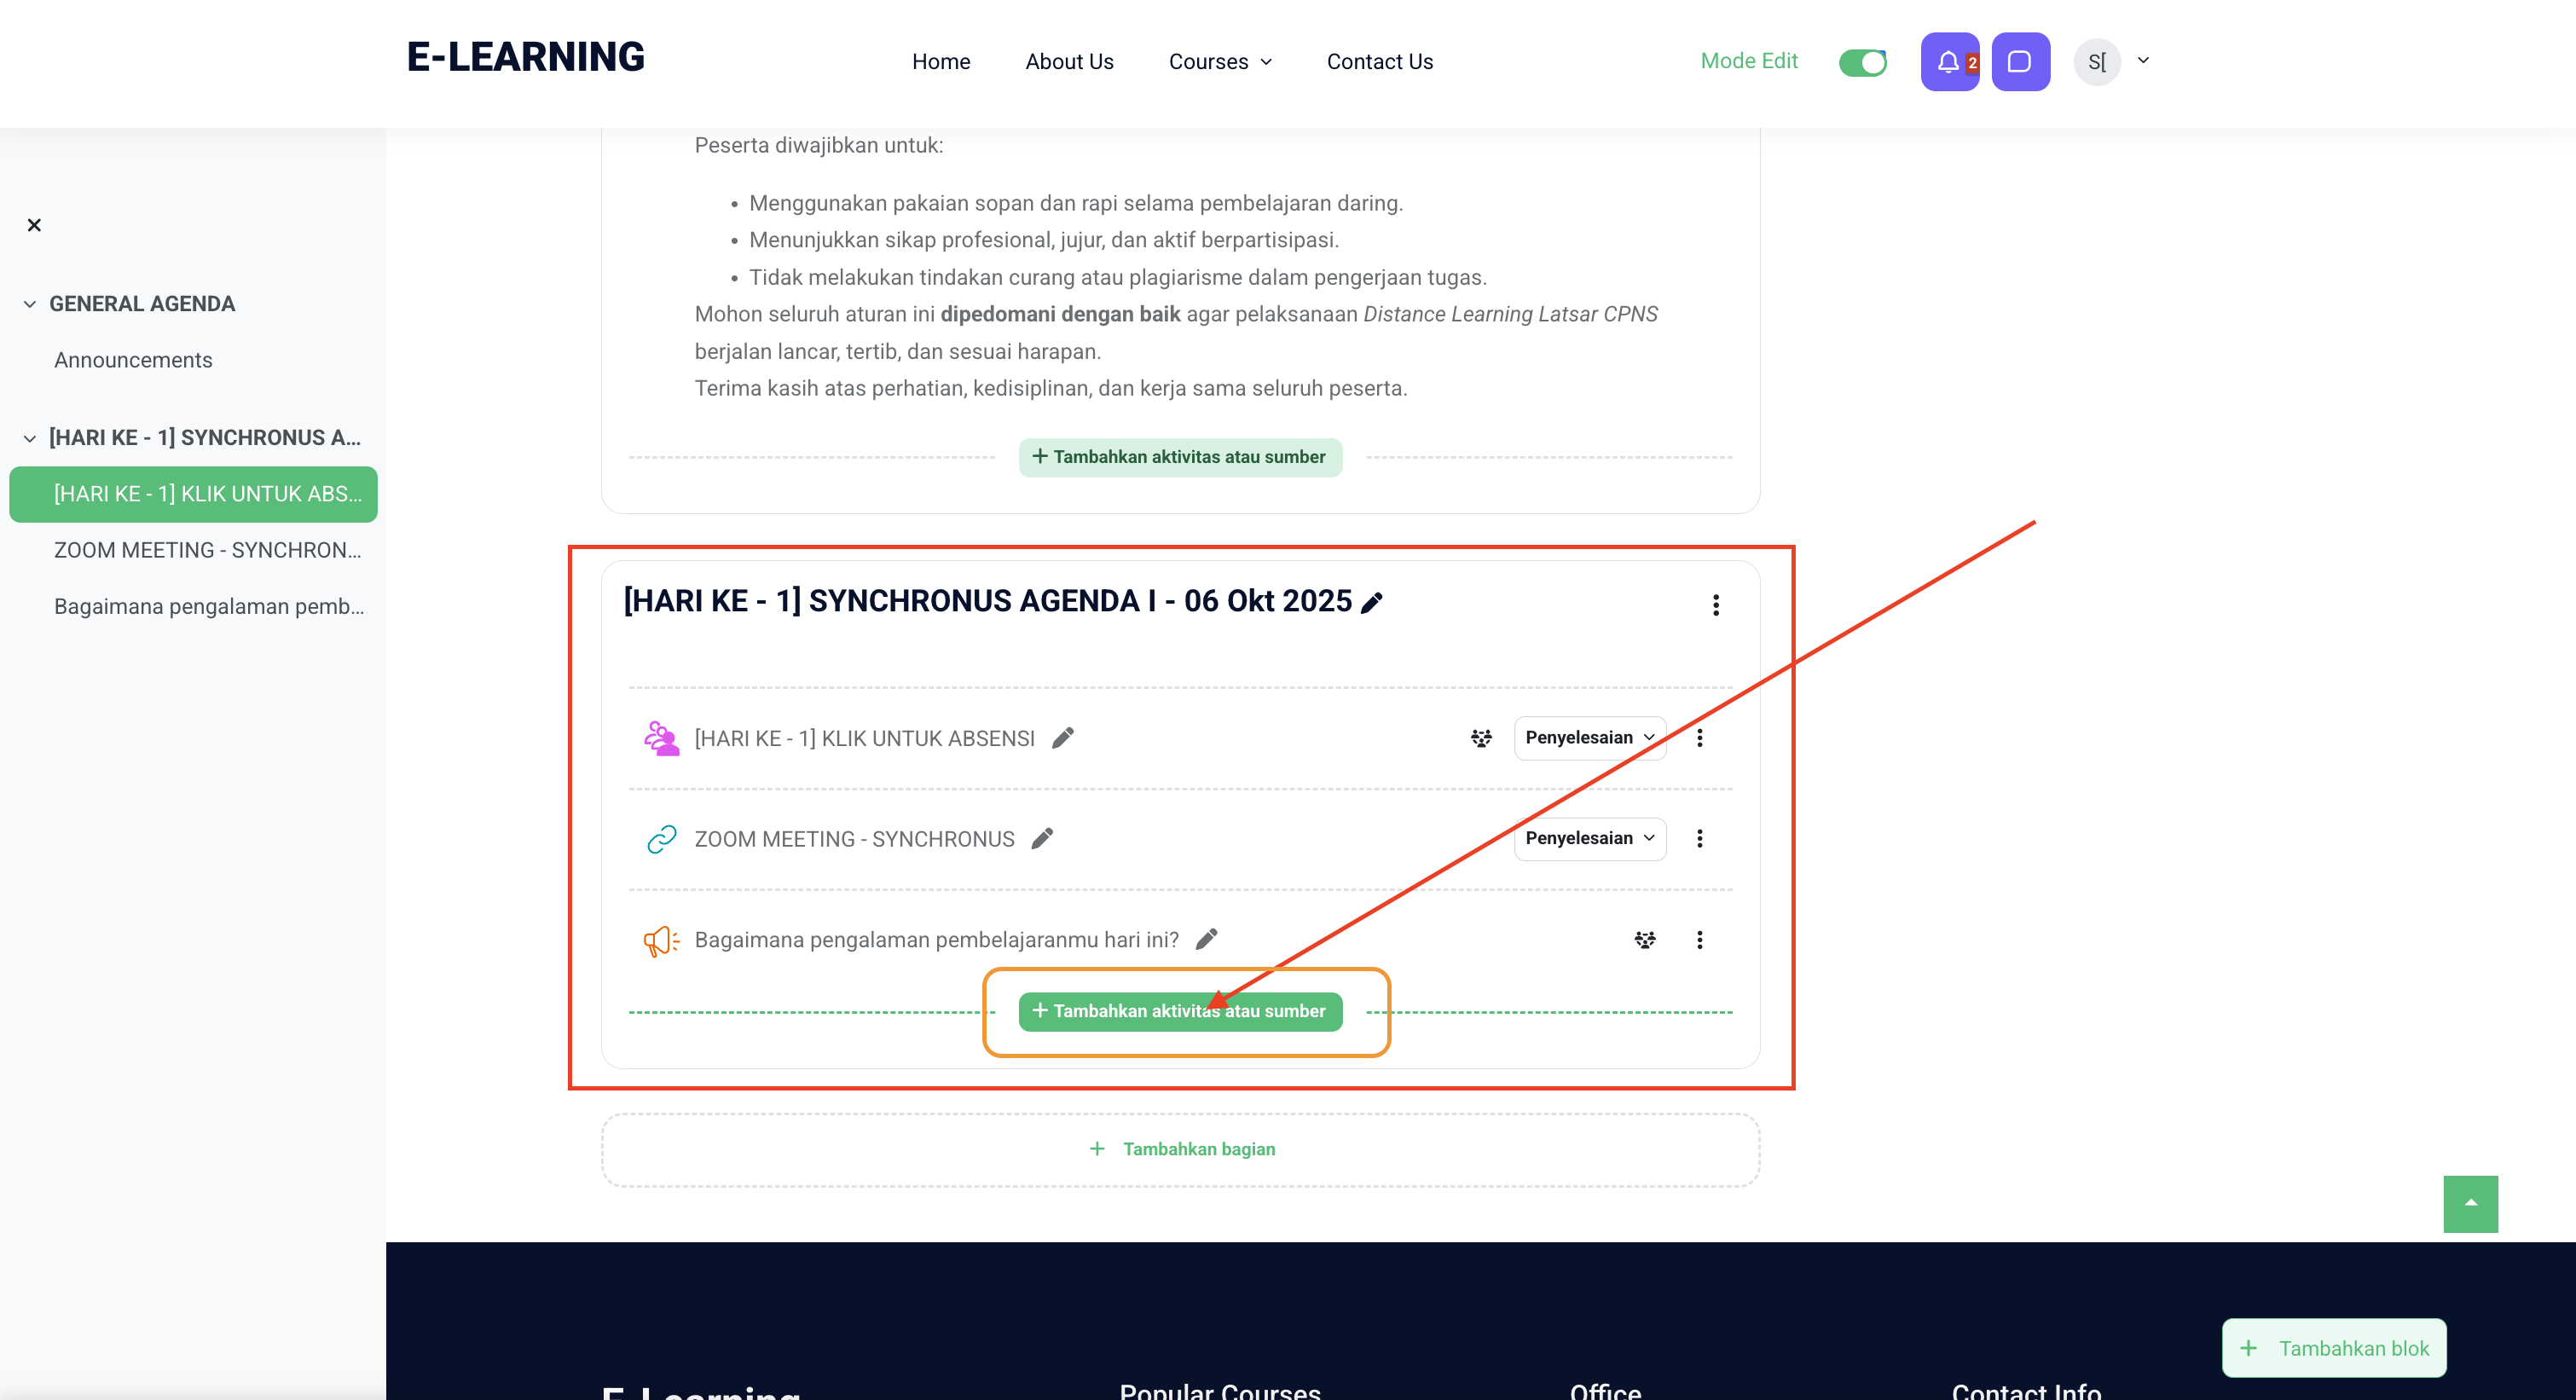Open the messaging chat icon
This screenshot has width=2576, height=1400.
point(2019,62)
